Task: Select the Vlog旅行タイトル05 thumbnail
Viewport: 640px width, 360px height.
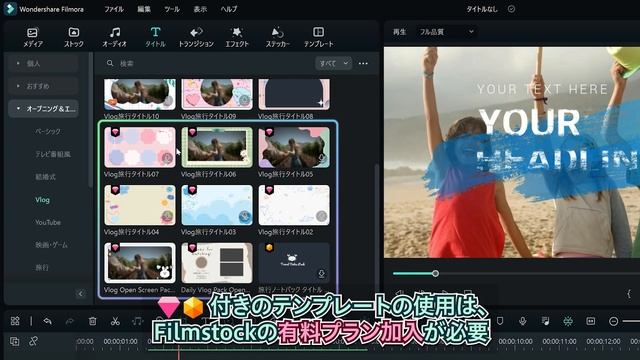Action: (294, 147)
